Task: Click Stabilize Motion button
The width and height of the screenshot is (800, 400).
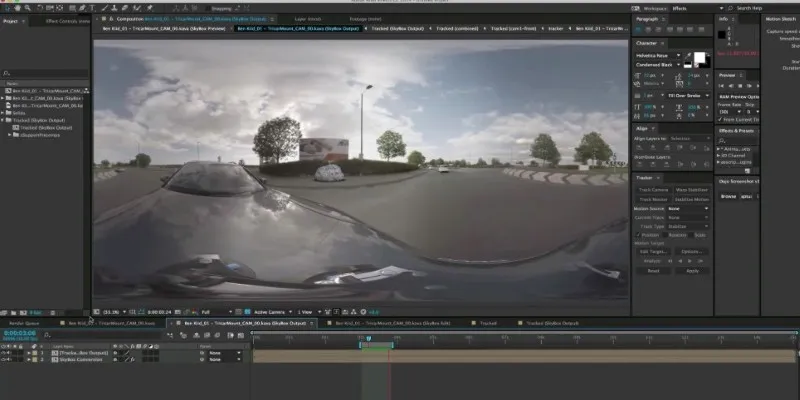Action: pyautogui.click(x=692, y=199)
